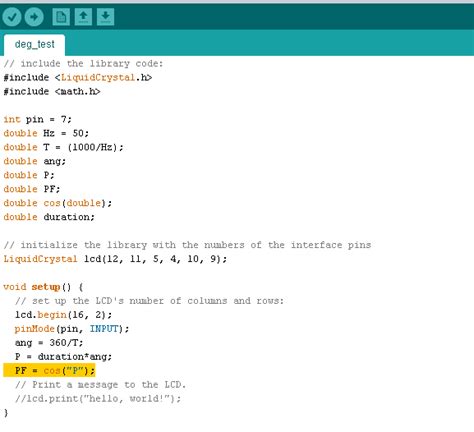474x432 pixels.
Task: Click the Verify checkmark button
Action: coord(12,17)
